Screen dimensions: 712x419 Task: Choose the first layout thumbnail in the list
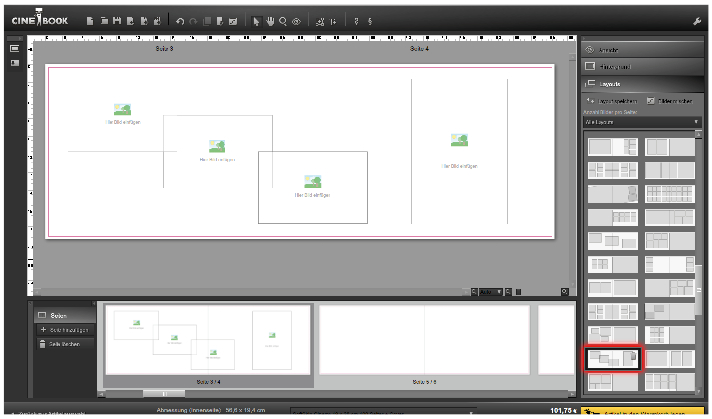pyautogui.click(x=613, y=147)
